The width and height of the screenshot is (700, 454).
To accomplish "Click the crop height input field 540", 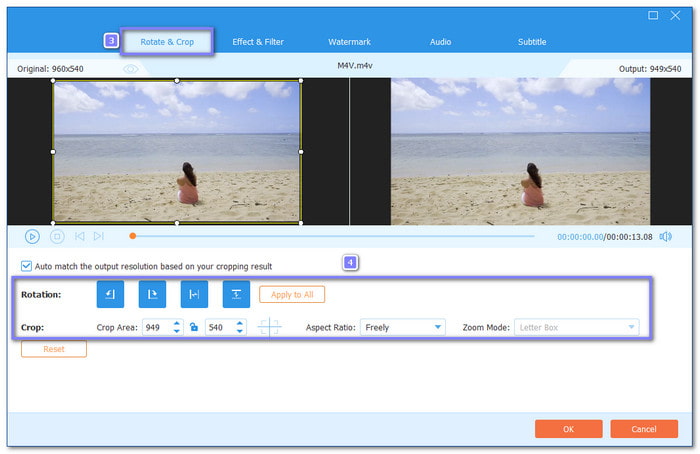I will tap(221, 327).
